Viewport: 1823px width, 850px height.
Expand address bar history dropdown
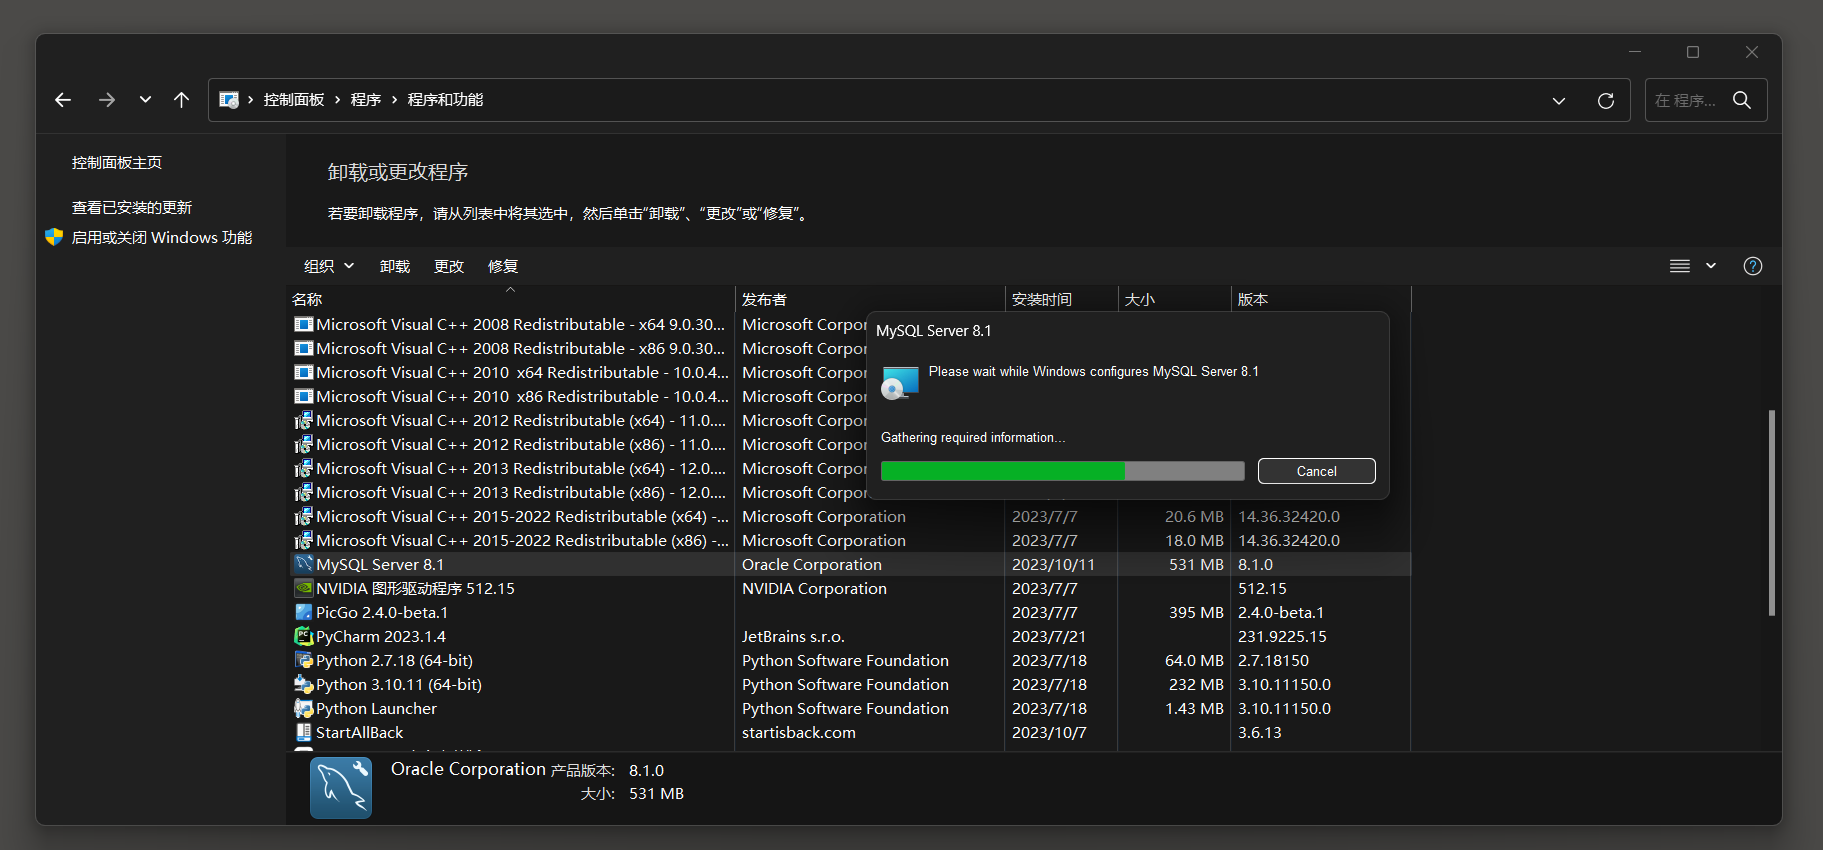coord(1559,101)
